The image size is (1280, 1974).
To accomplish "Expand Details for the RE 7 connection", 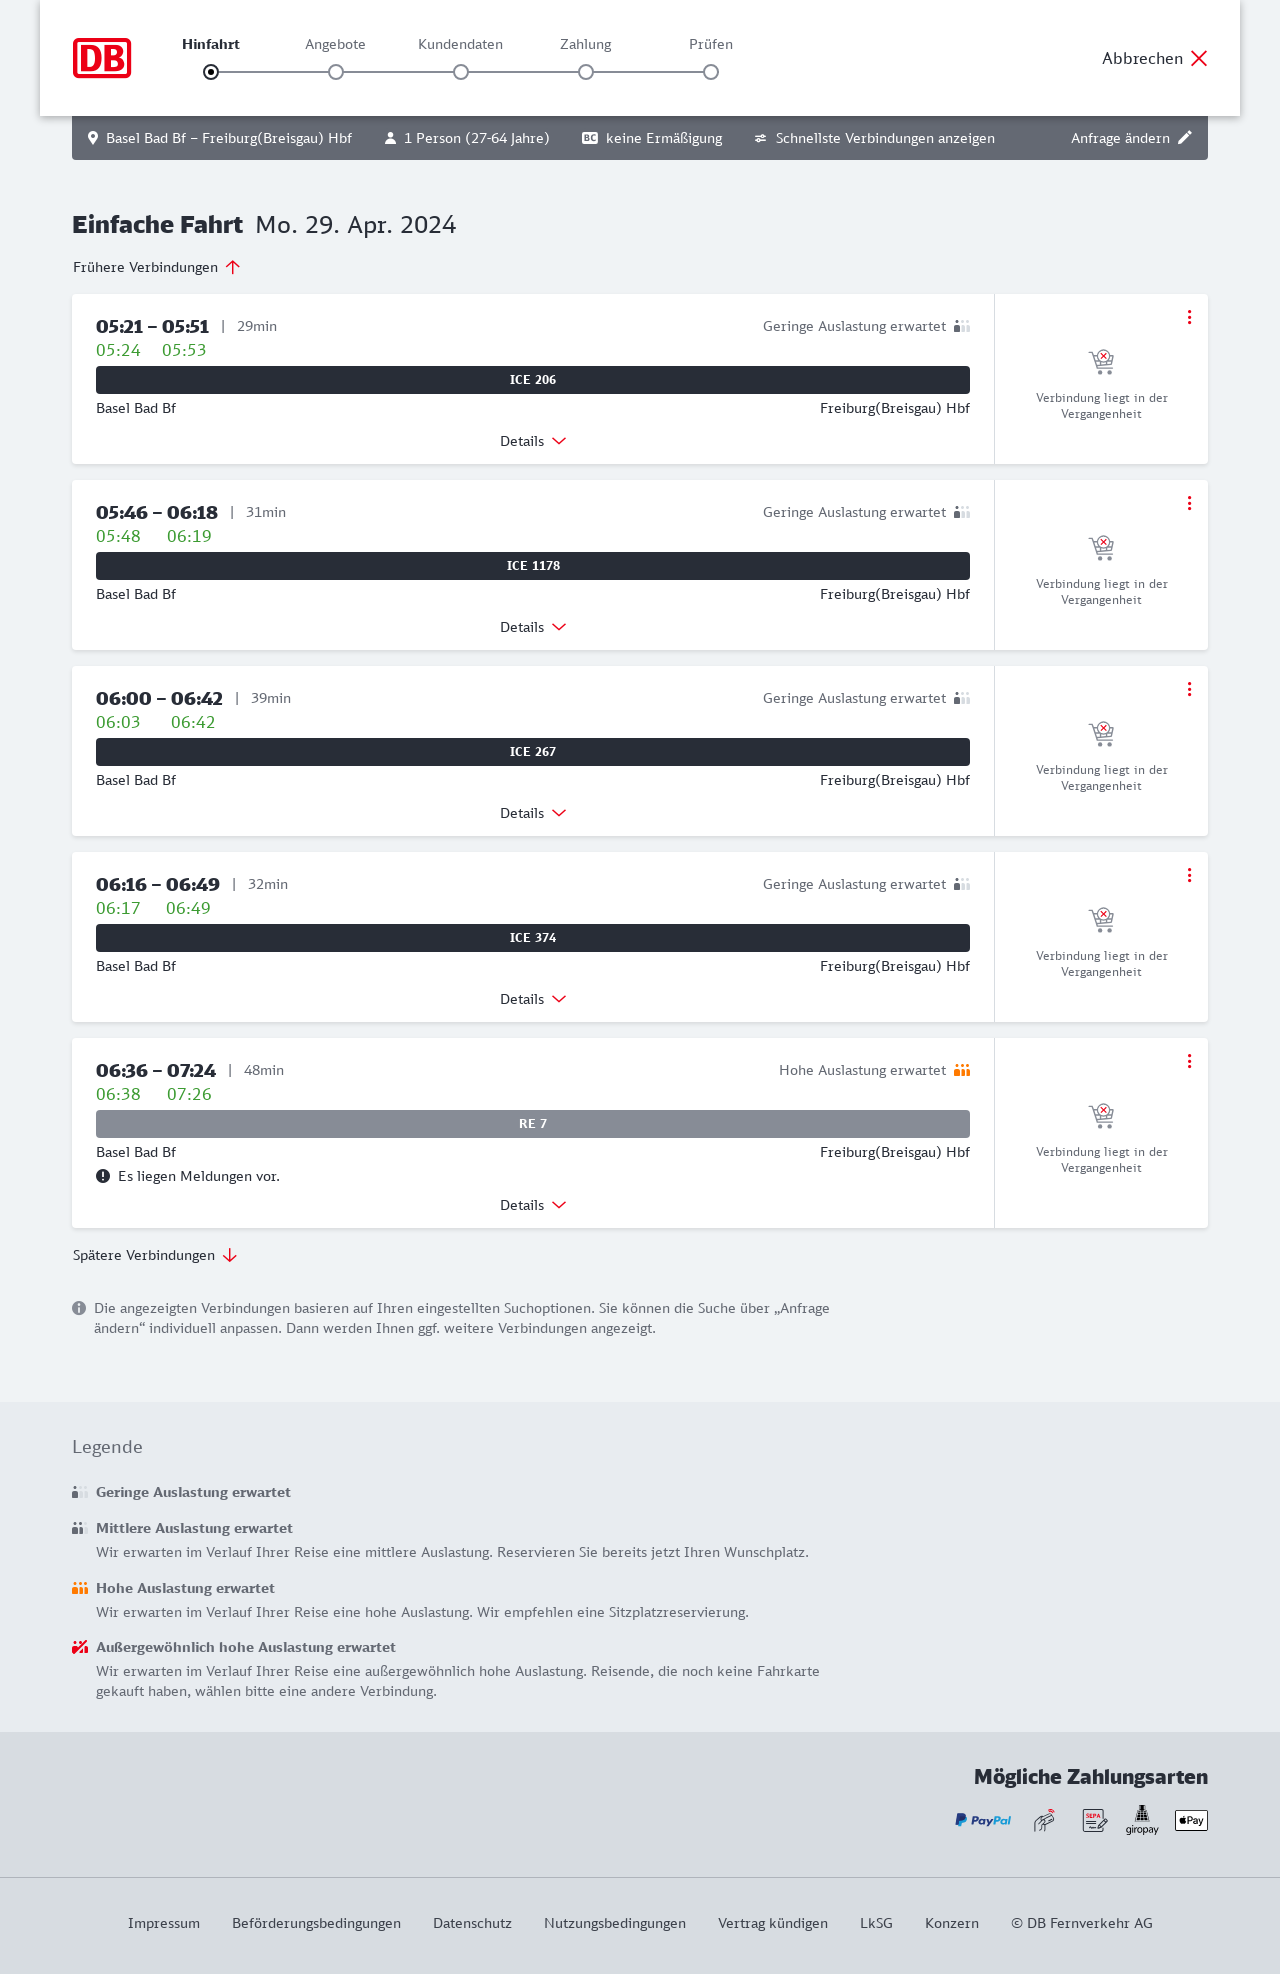I will tap(533, 1205).
